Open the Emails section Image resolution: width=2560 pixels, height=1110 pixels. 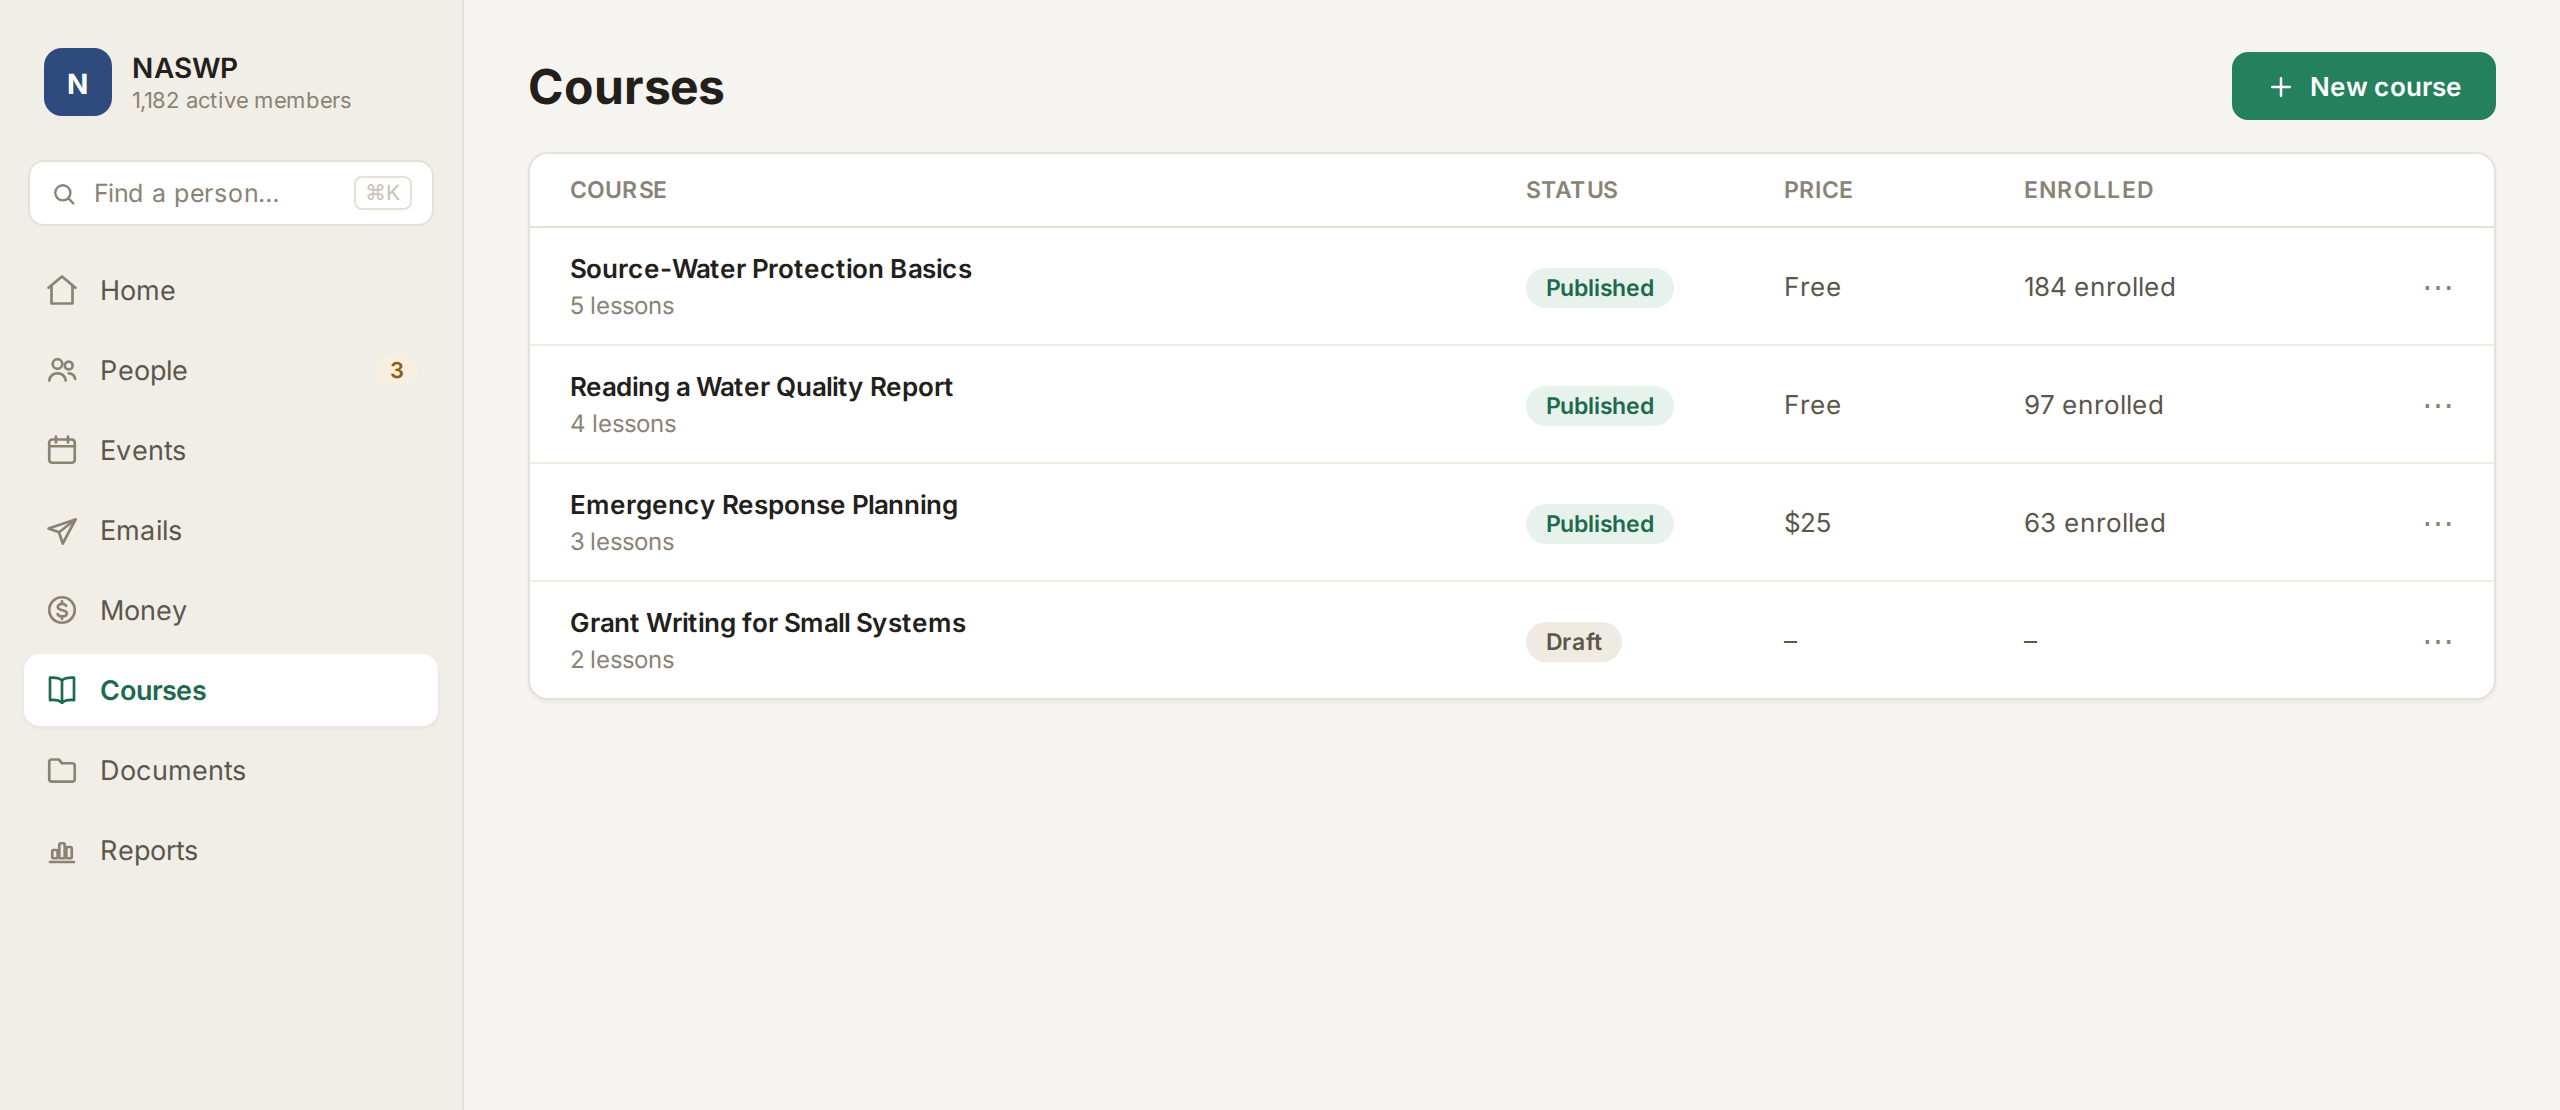pyautogui.click(x=231, y=530)
